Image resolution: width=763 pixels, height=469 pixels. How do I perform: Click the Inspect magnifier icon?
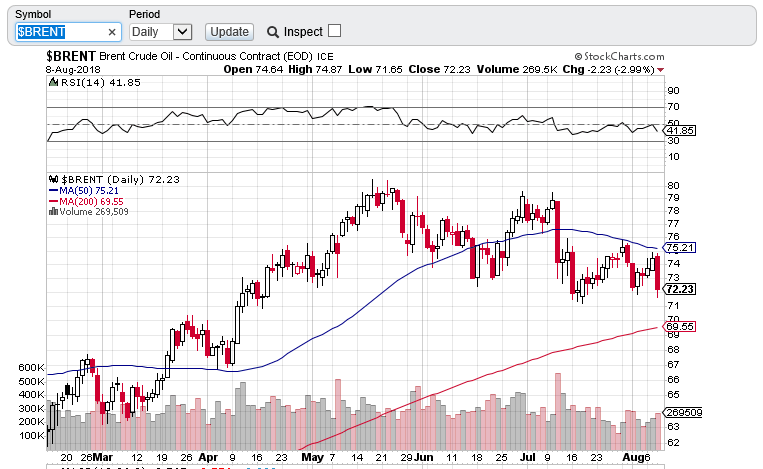click(x=273, y=32)
